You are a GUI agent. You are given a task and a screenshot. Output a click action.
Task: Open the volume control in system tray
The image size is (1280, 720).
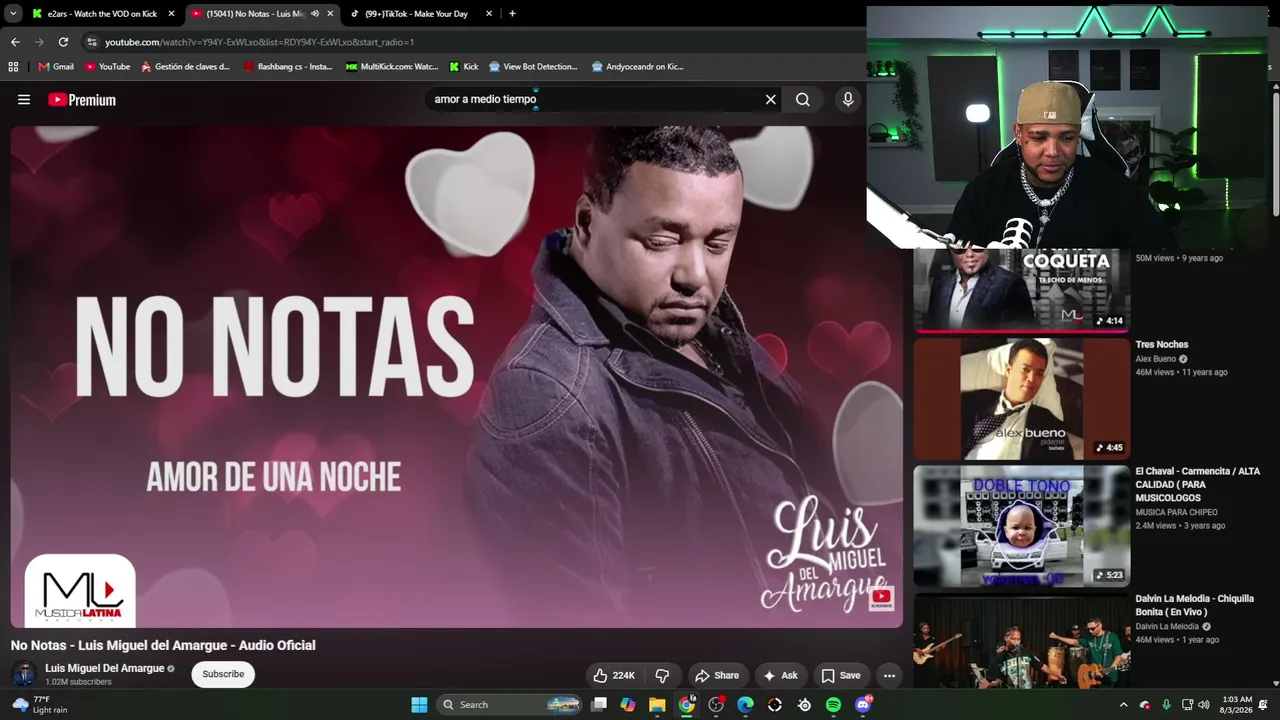1203,705
